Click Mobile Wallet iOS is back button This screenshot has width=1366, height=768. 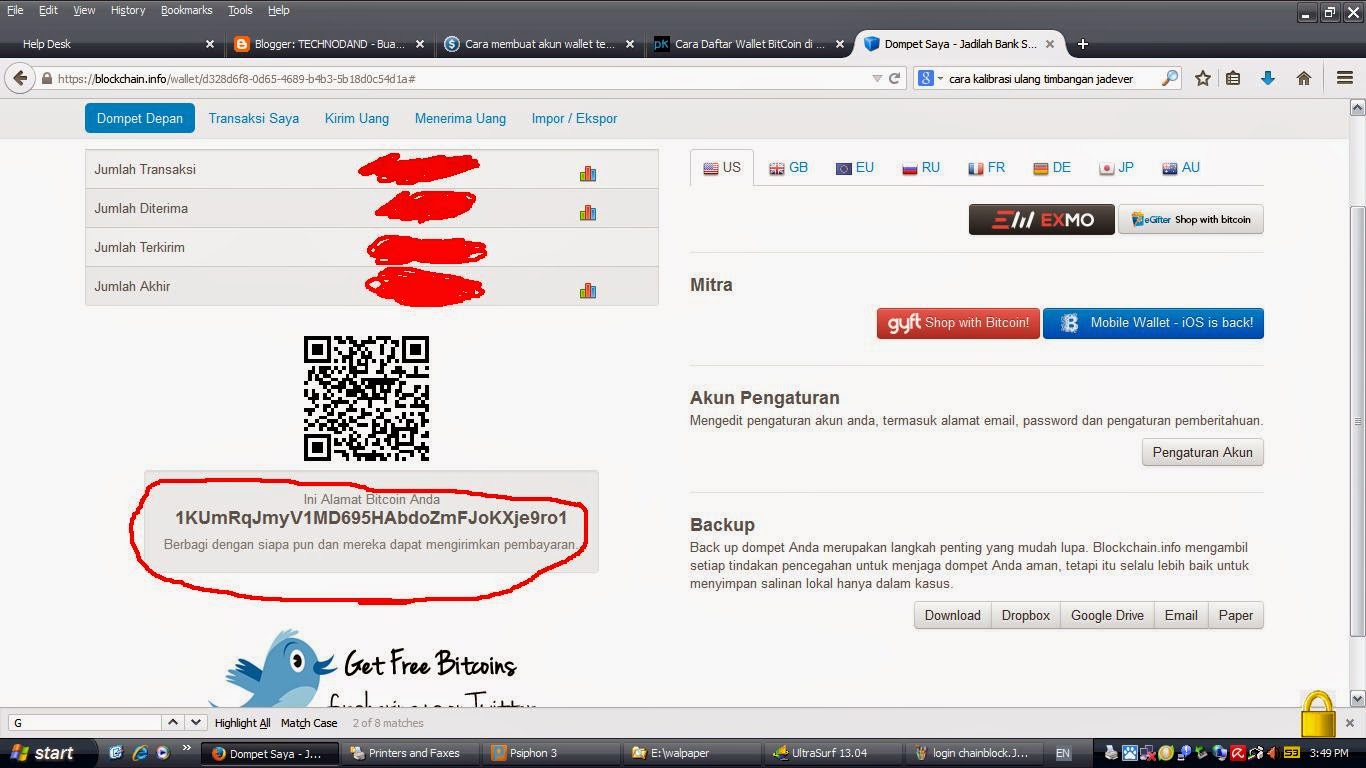[x=1153, y=323]
